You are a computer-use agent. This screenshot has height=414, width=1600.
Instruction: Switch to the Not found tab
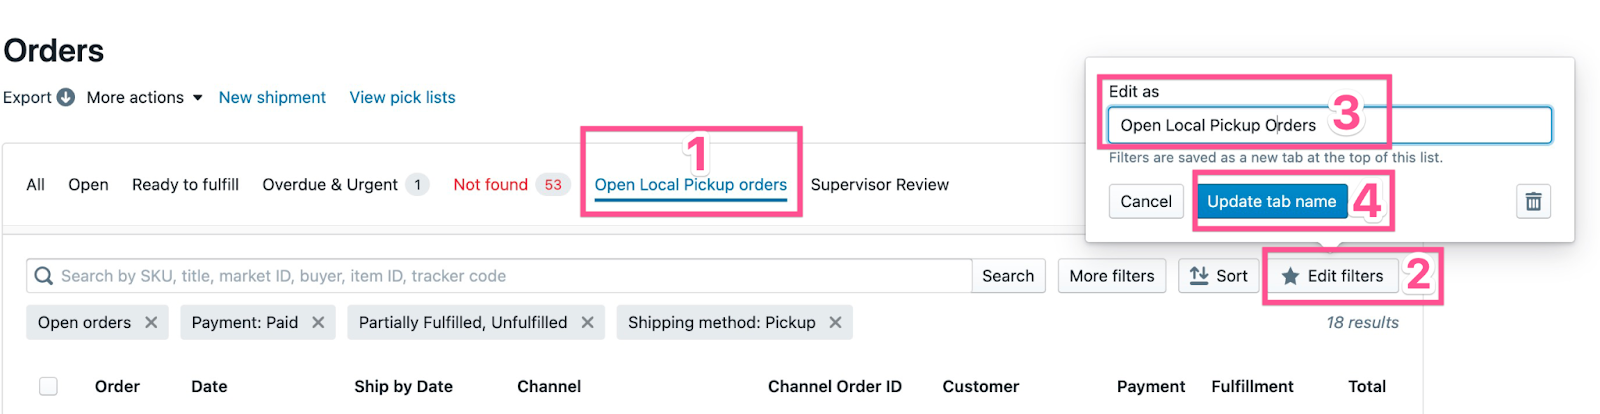coord(490,185)
